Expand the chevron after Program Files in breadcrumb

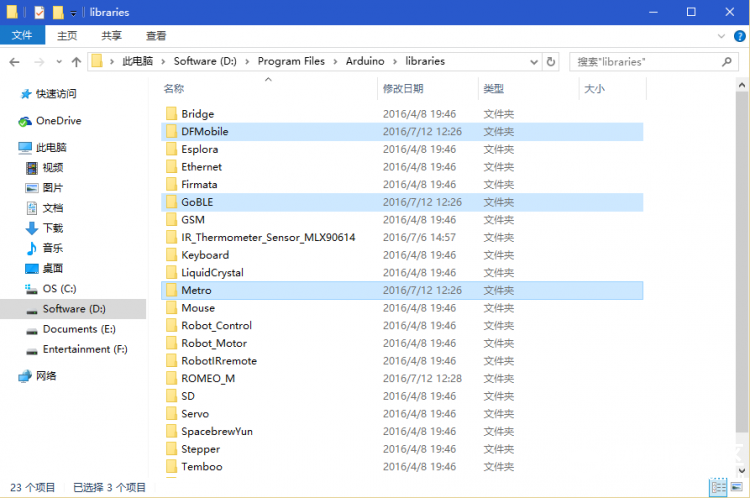tap(335, 62)
